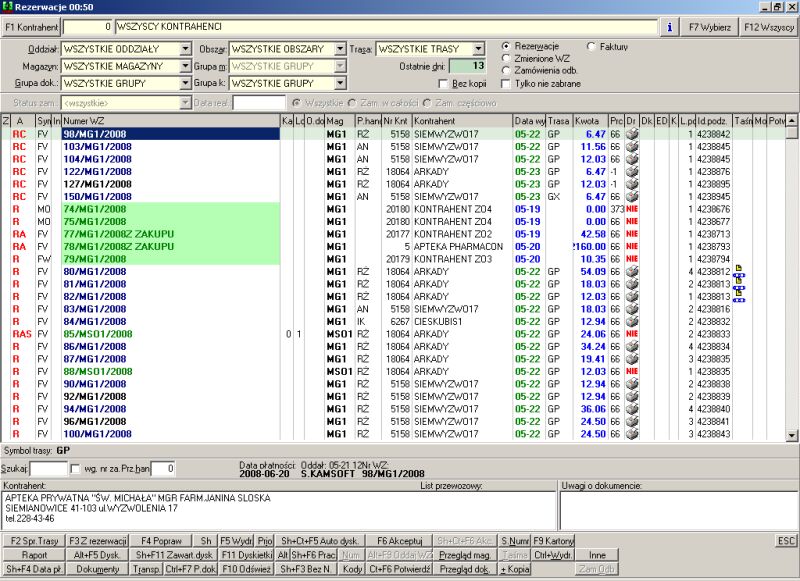Click printer icon in row 84/MG1/2008
Image resolution: width=800 pixels, height=581 pixels.
(x=632, y=322)
